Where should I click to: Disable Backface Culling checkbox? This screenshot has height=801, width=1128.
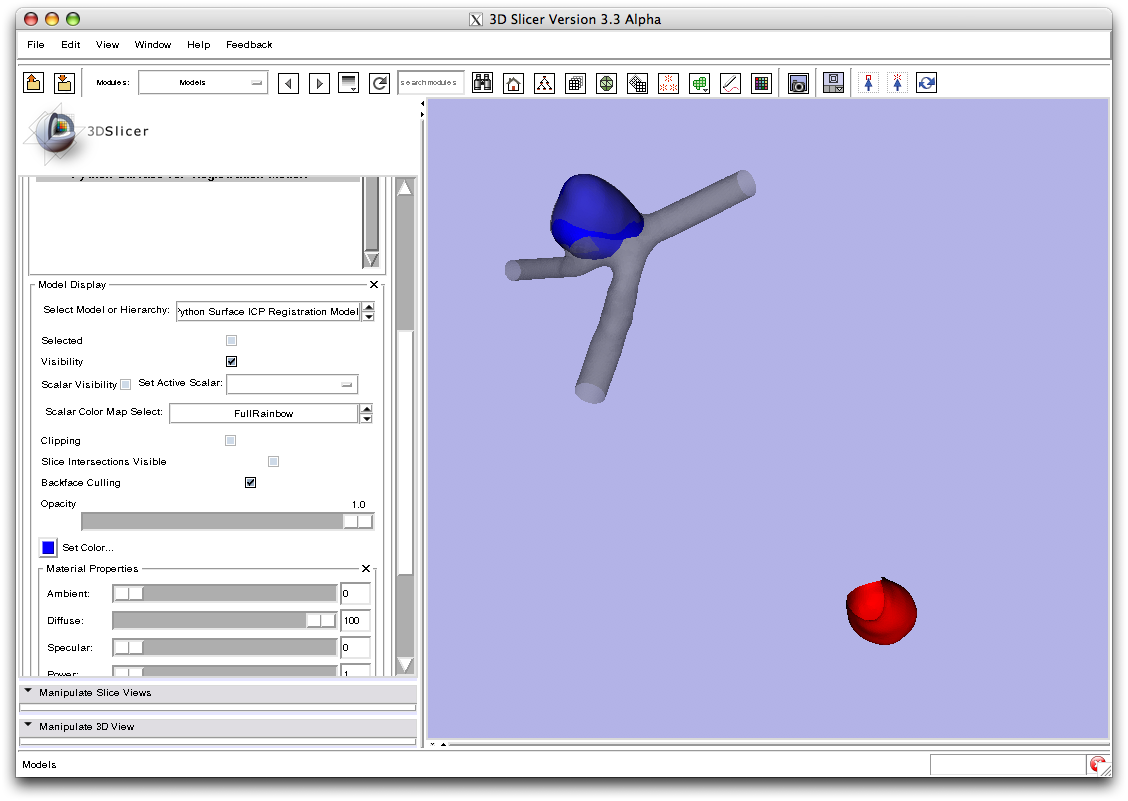(250, 483)
